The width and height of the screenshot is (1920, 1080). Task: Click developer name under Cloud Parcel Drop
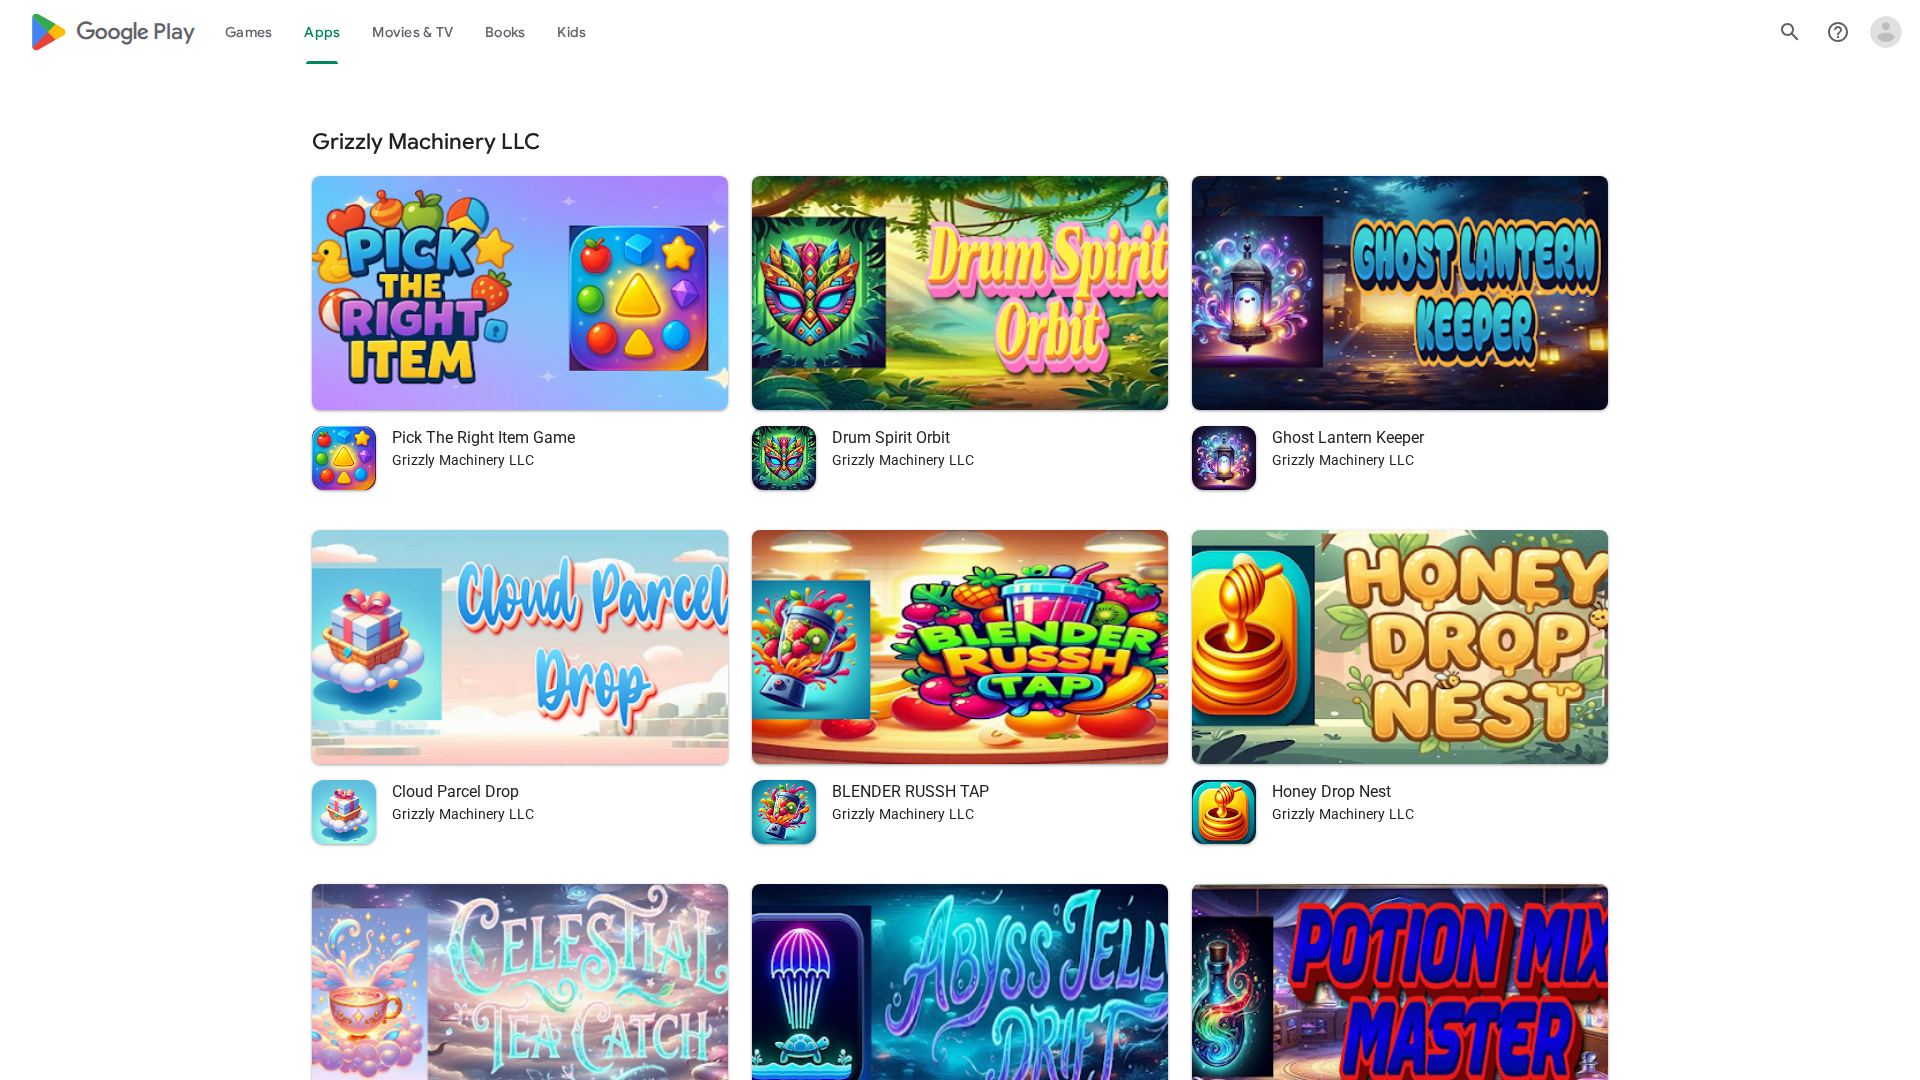pos(463,814)
